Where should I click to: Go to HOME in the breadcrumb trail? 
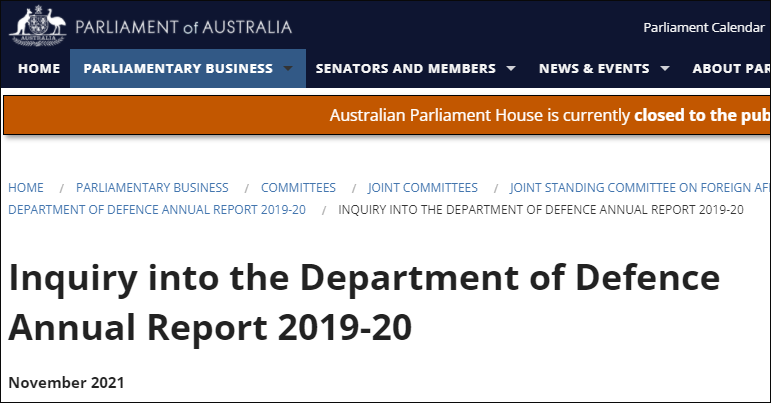[x=26, y=187]
